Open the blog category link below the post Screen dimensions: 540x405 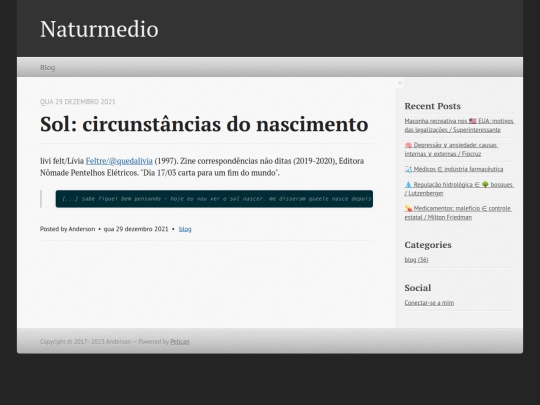click(x=185, y=229)
